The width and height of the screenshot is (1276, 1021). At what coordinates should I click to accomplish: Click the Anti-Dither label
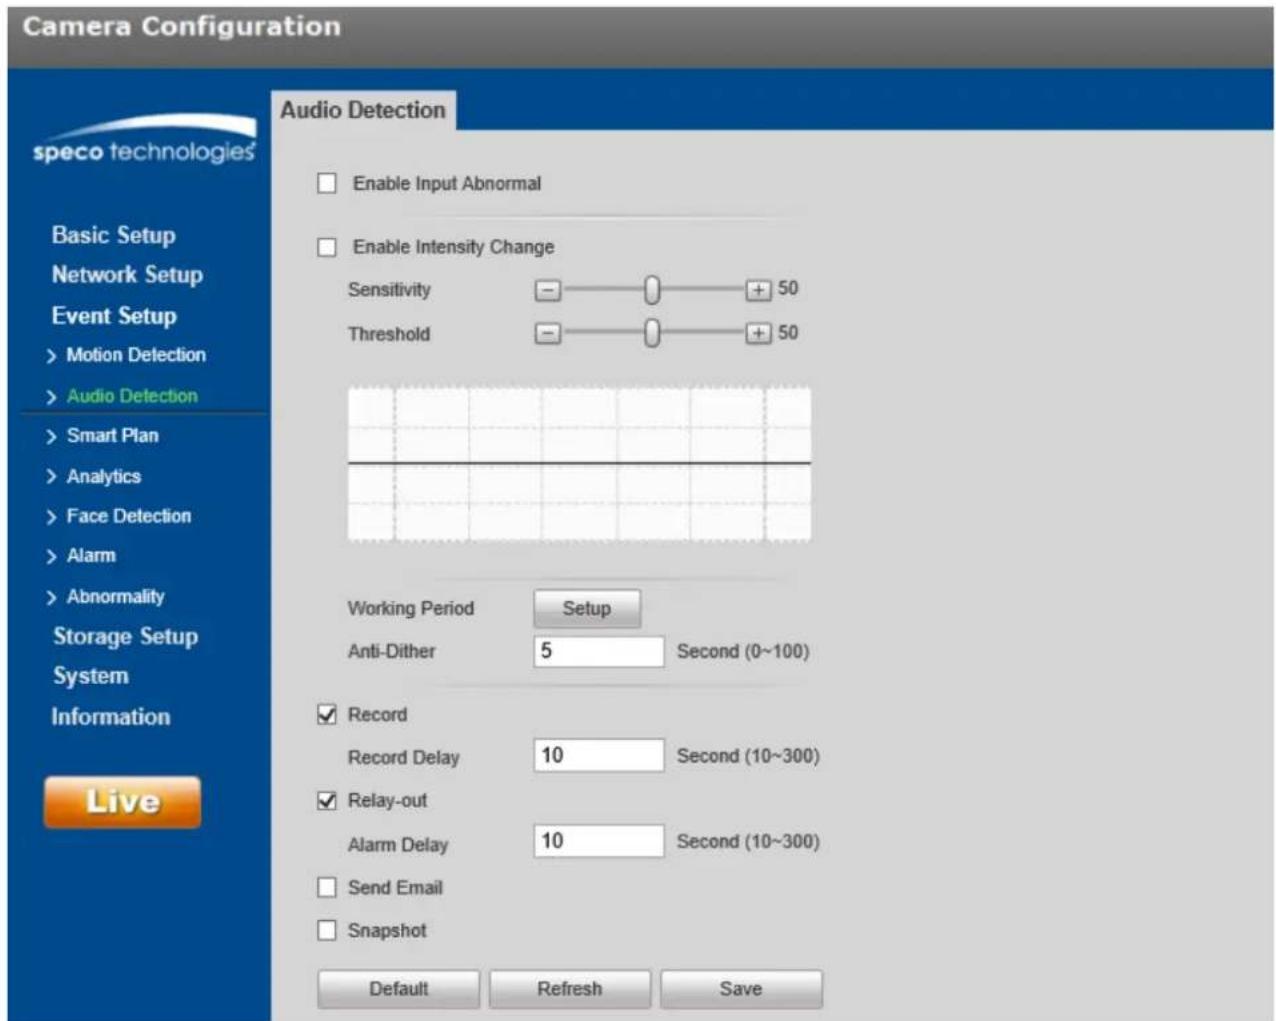coord(391,651)
